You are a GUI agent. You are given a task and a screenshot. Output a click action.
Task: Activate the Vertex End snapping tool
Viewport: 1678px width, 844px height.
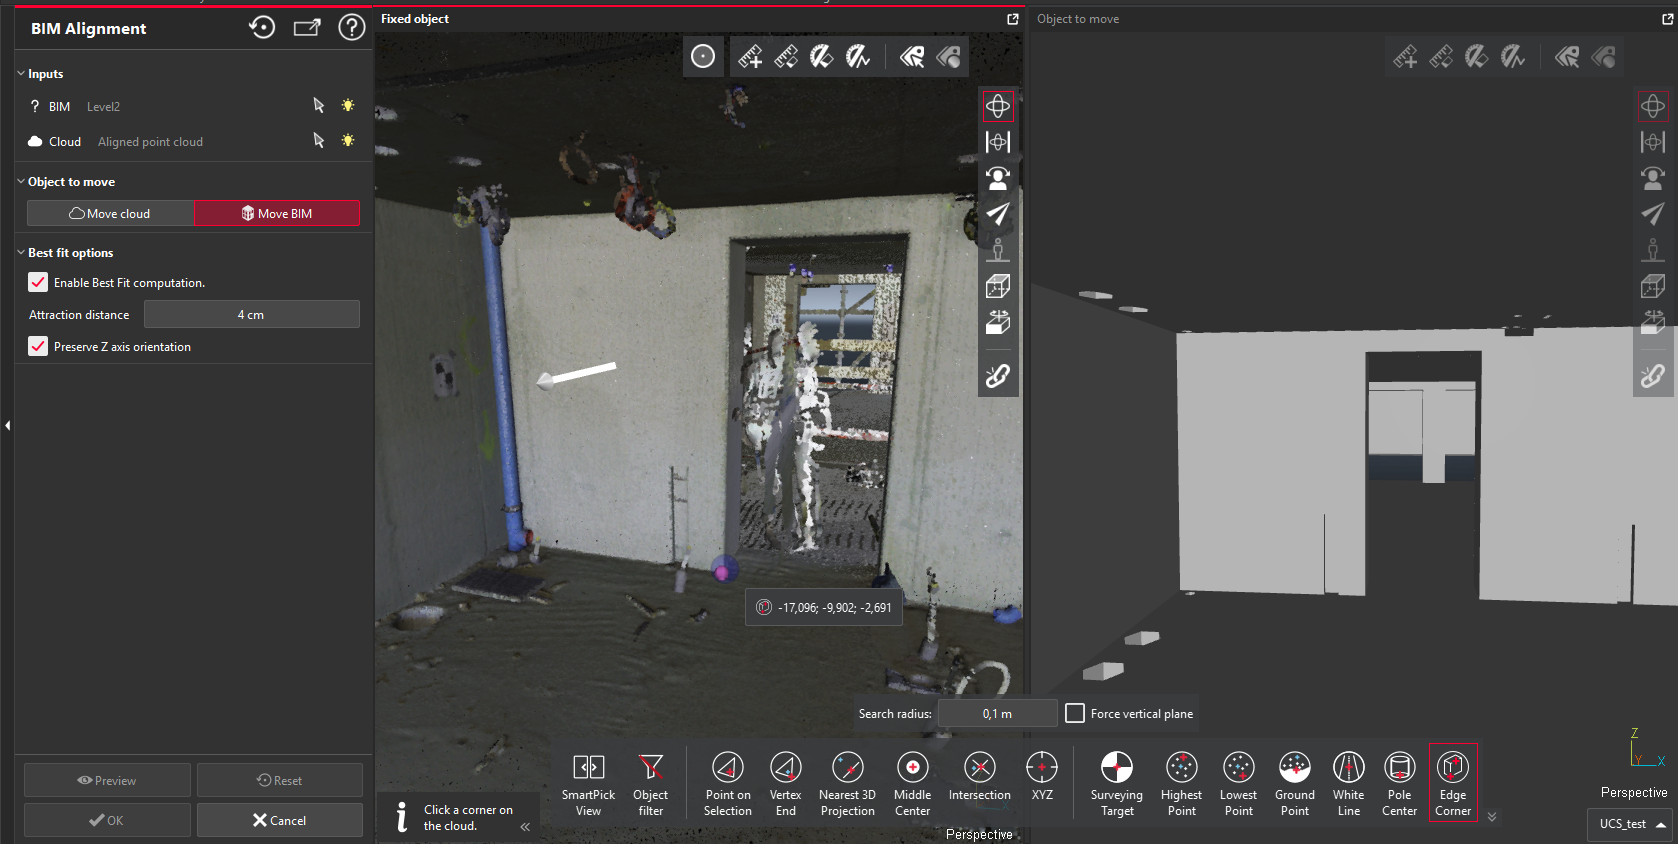(x=785, y=783)
